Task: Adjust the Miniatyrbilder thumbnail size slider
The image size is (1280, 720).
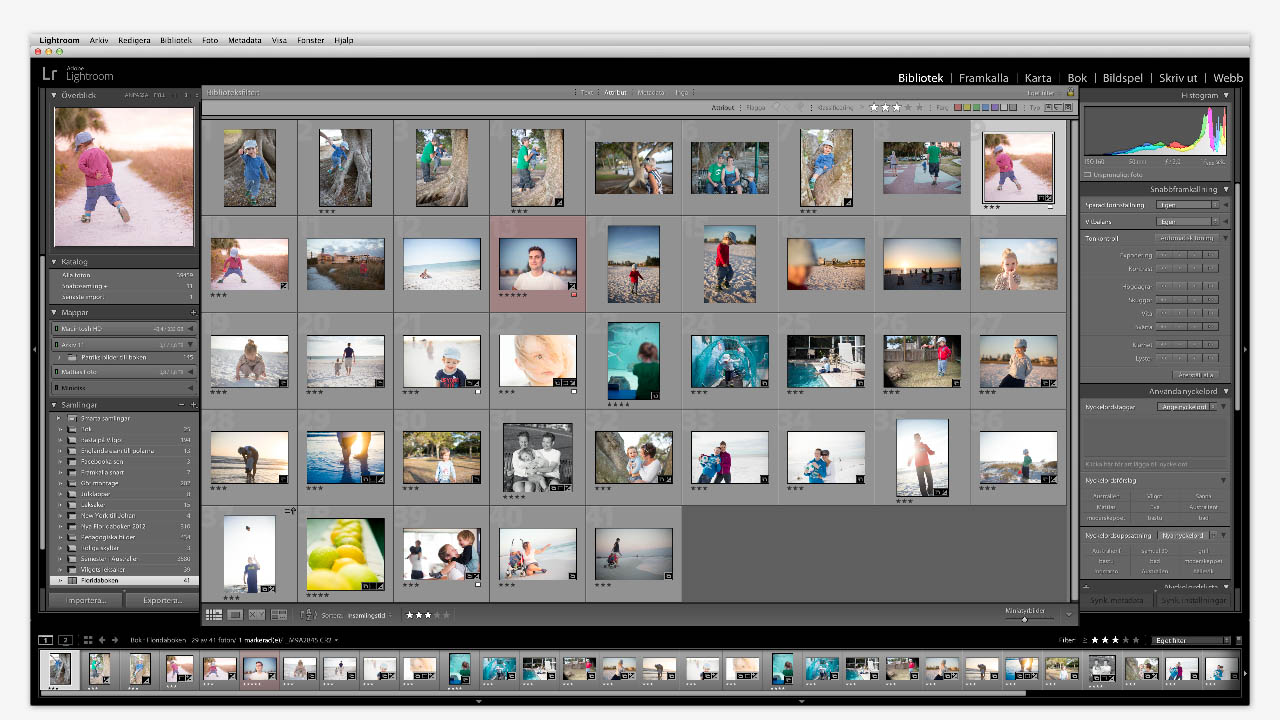Action: [1024, 619]
